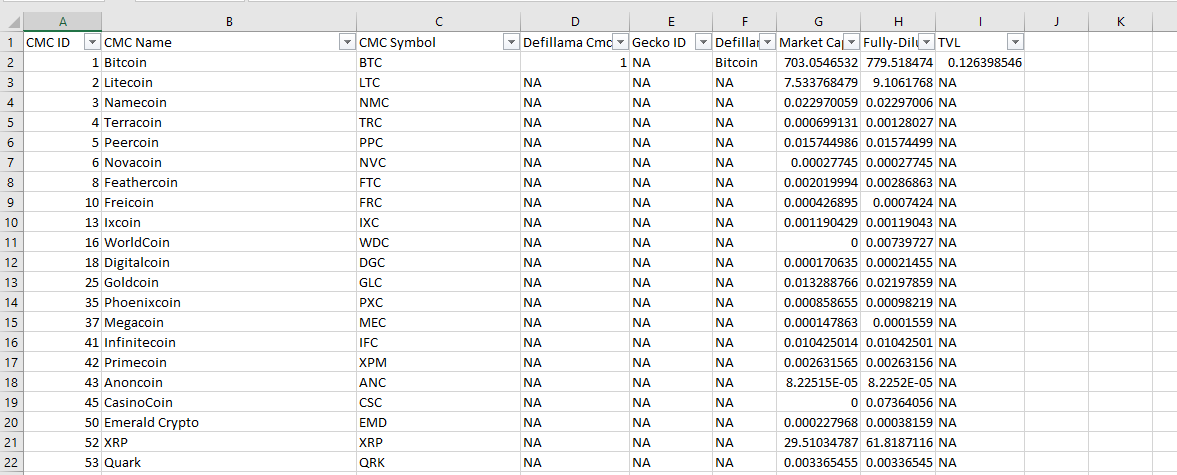This screenshot has width=1177, height=475.
Task: Open the TVL filter dropdown
Action: coord(1015,43)
